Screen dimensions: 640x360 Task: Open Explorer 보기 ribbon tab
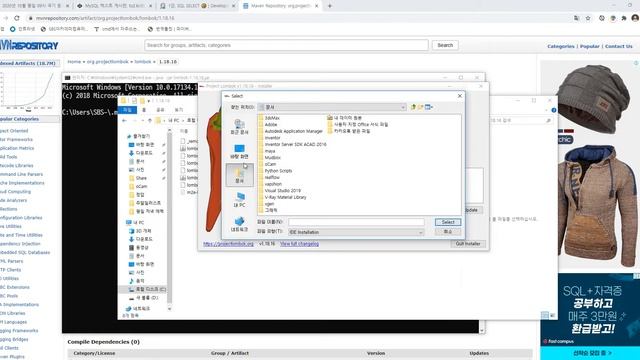click(179, 110)
